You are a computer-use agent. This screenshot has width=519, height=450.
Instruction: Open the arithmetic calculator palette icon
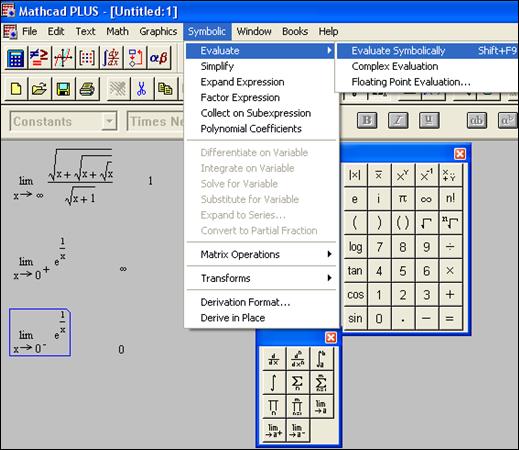point(15,58)
